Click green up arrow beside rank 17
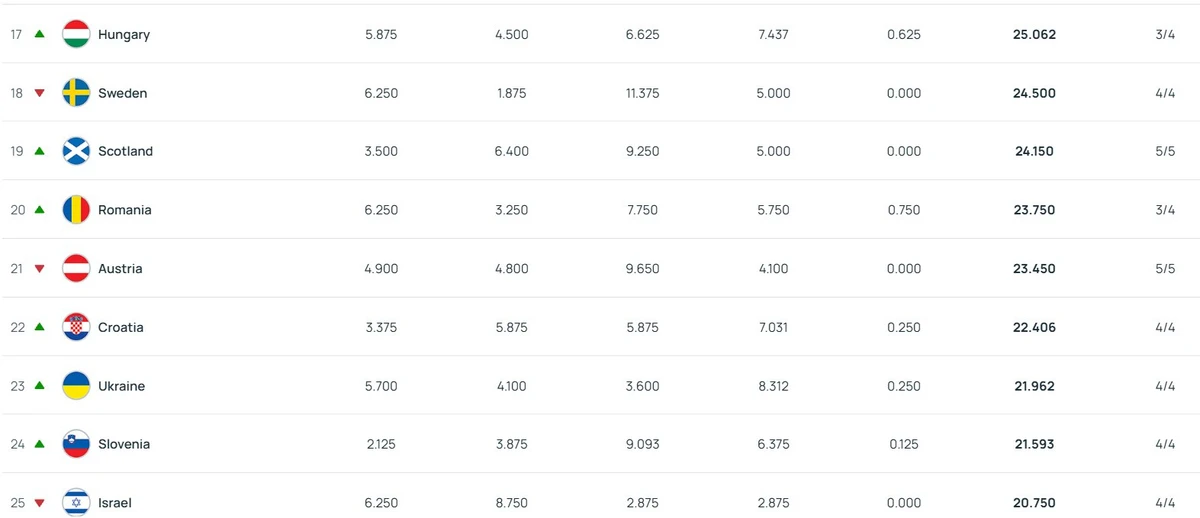Viewport: 1200px width, 518px height. click(x=40, y=34)
